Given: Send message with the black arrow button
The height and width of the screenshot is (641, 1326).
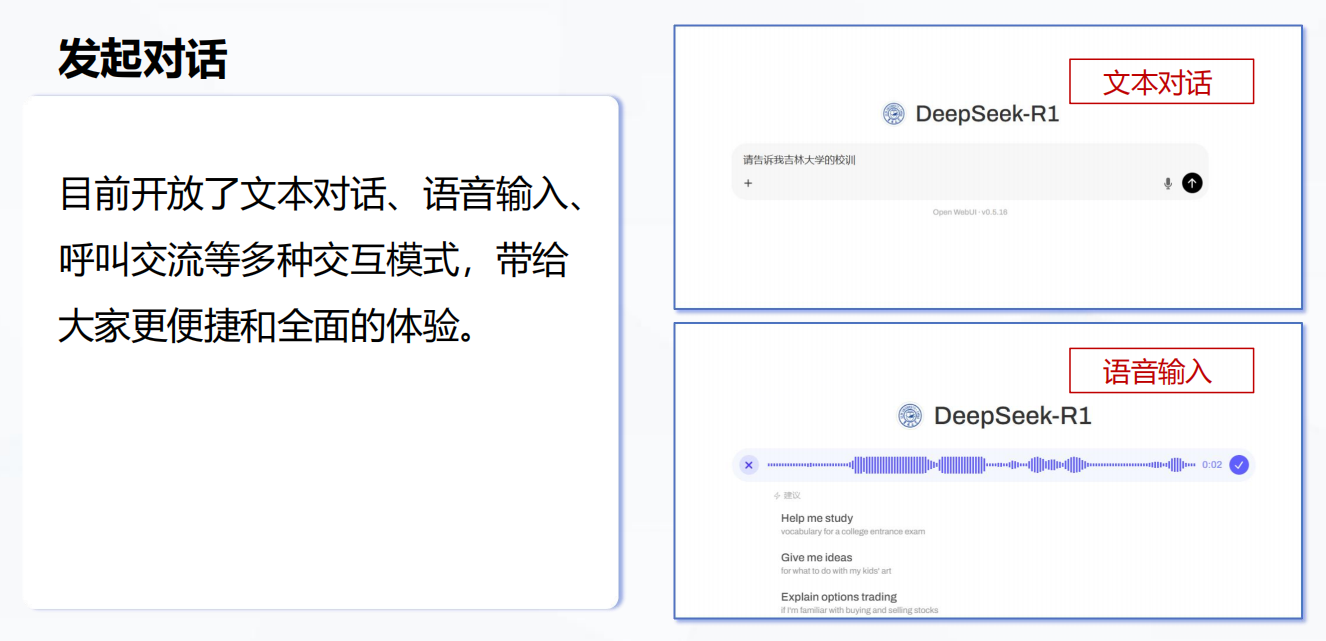Looking at the screenshot, I should pos(1192,183).
